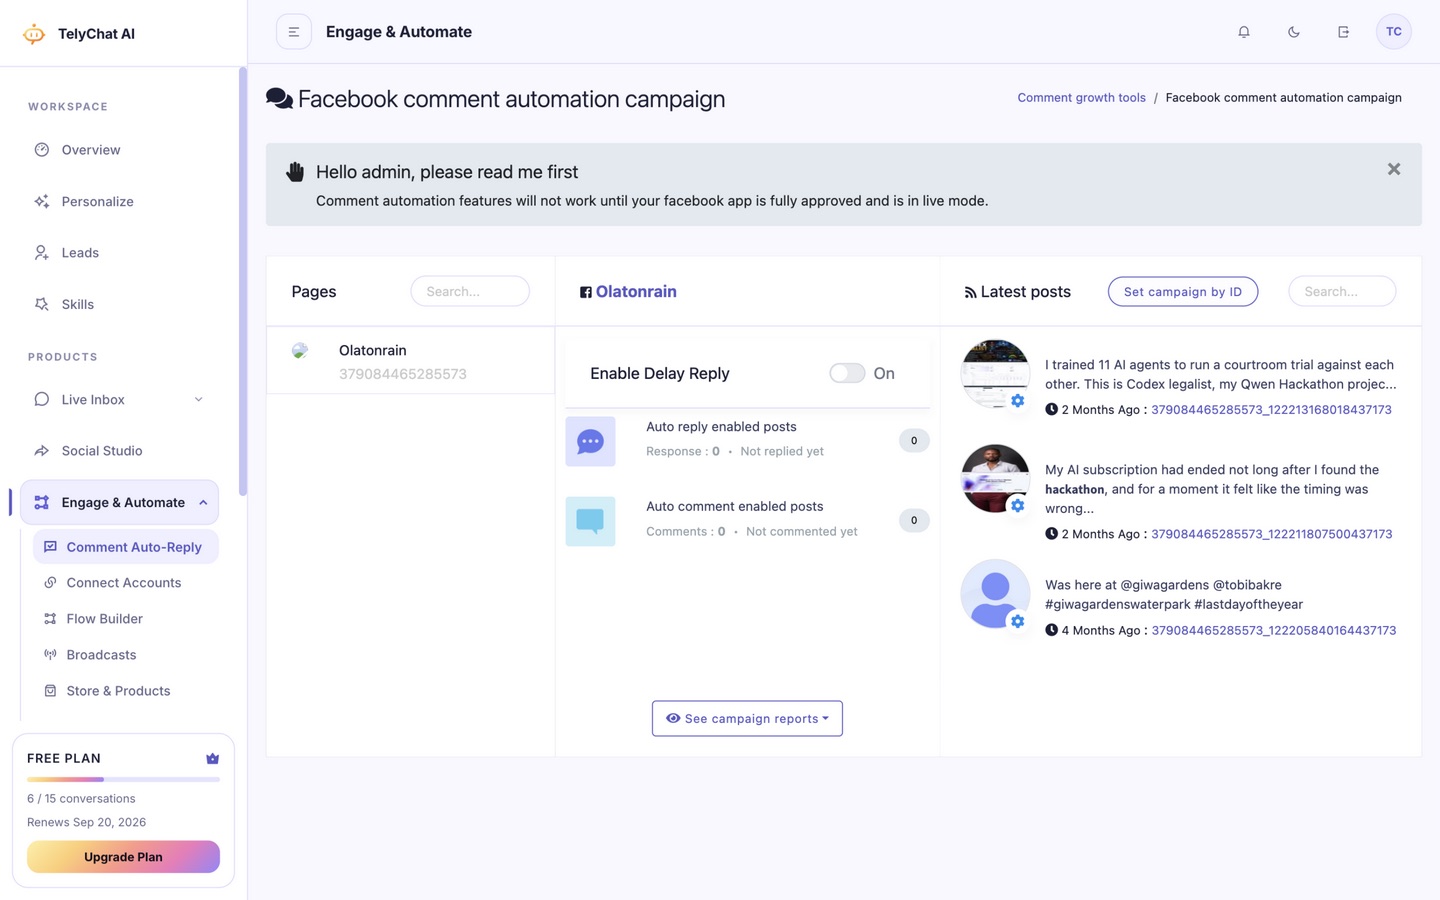Screen dimensions: 1440x900
Task: Click the Personalize sparkle icon
Action: click(x=42, y=201)
